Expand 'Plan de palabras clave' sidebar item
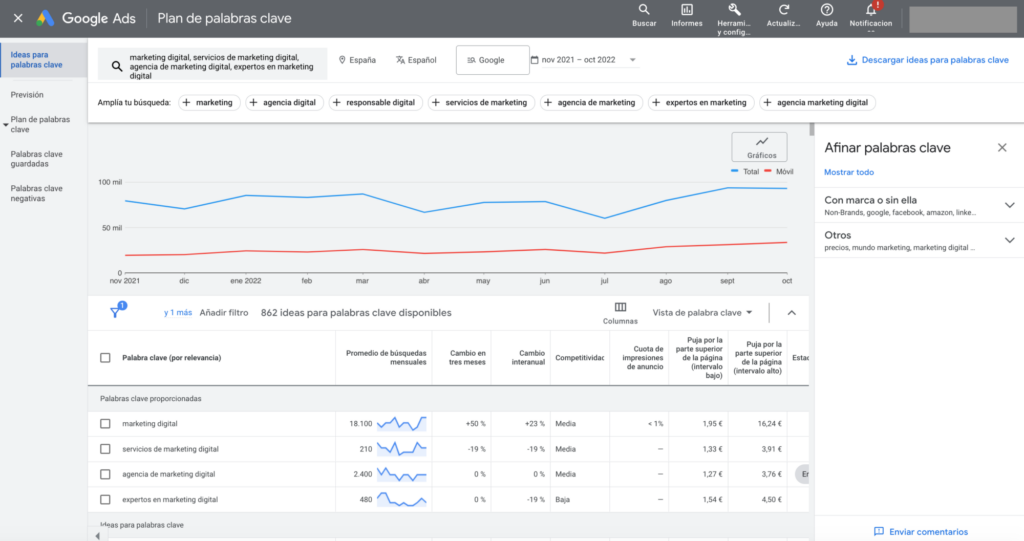Image resolution: width=1024 pixels, height=541 pixels. coord(40,125)
